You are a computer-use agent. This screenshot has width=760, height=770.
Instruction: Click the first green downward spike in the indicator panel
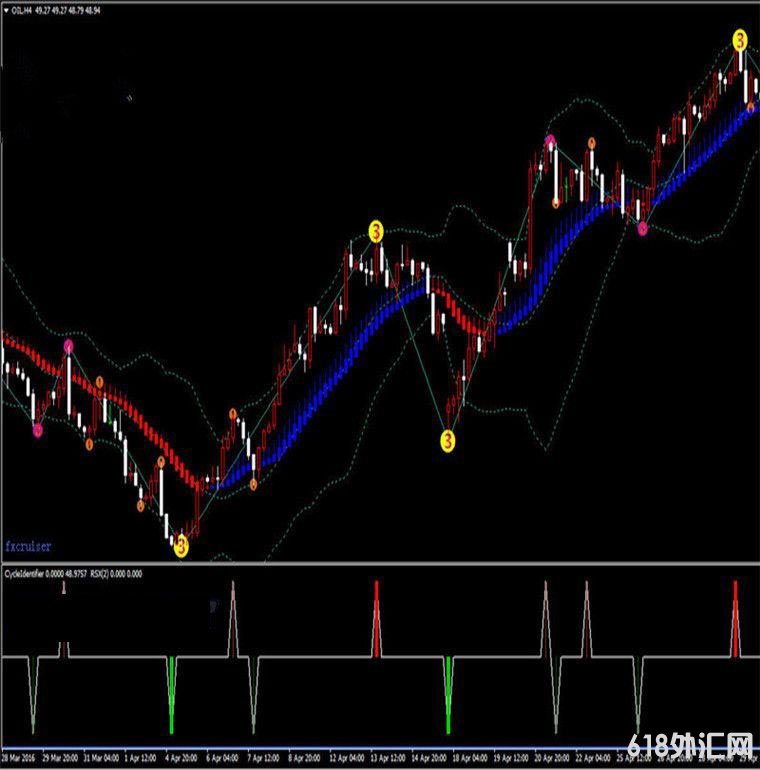(x=172, y=700)
